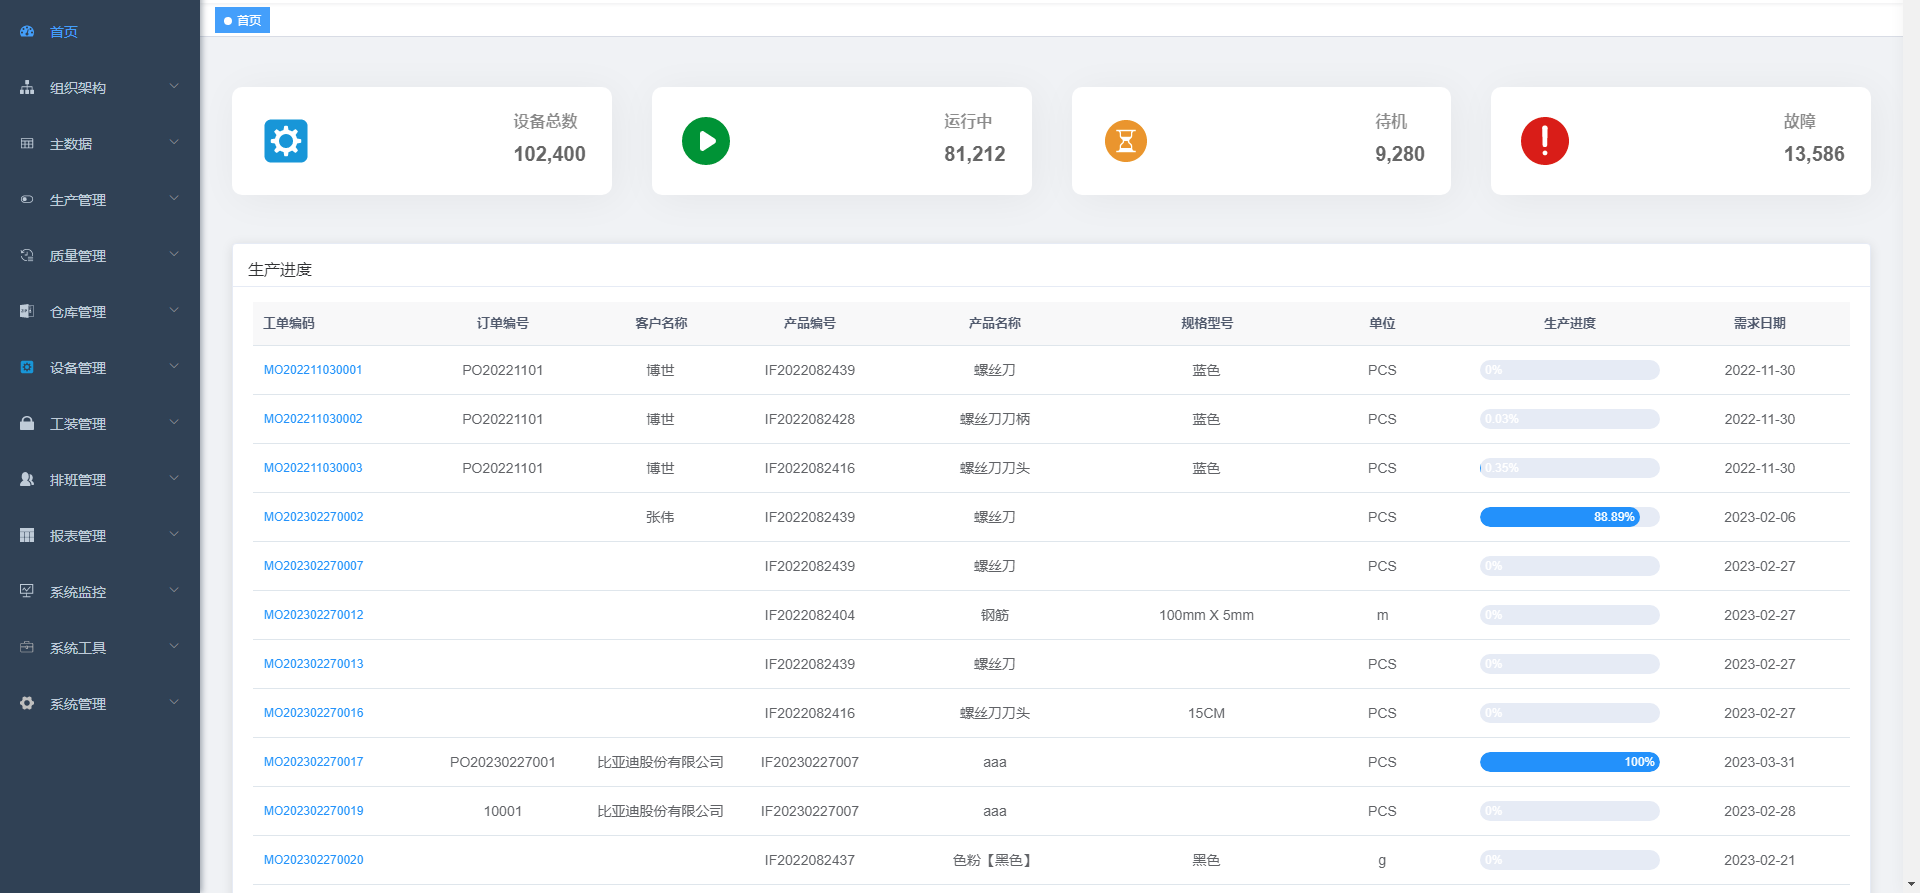Expand the 质量管理 menu chevron

pos(174,255)
